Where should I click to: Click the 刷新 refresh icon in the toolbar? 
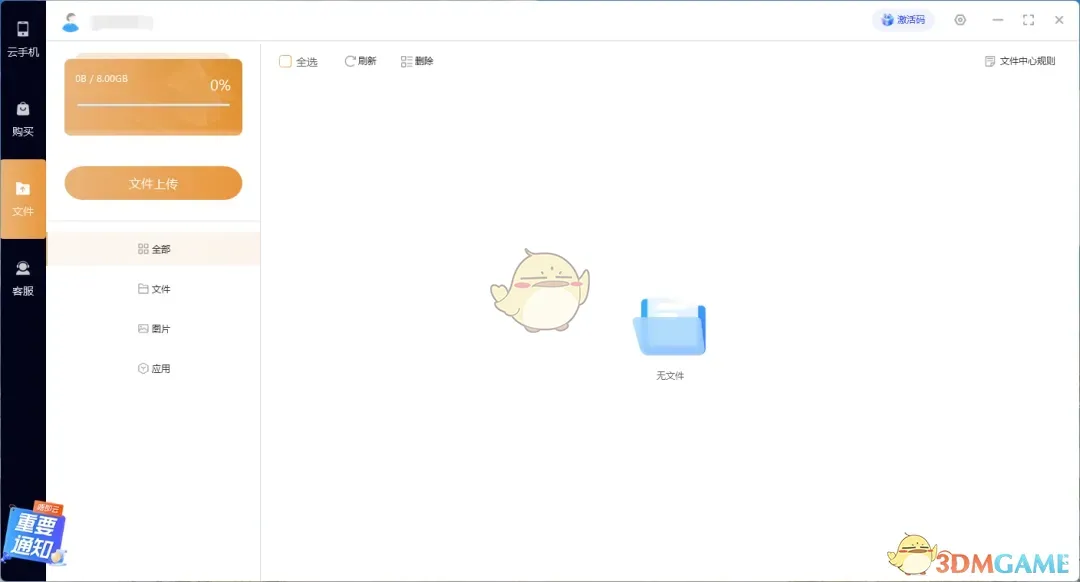pyautogui.click(x=360, y=61)
